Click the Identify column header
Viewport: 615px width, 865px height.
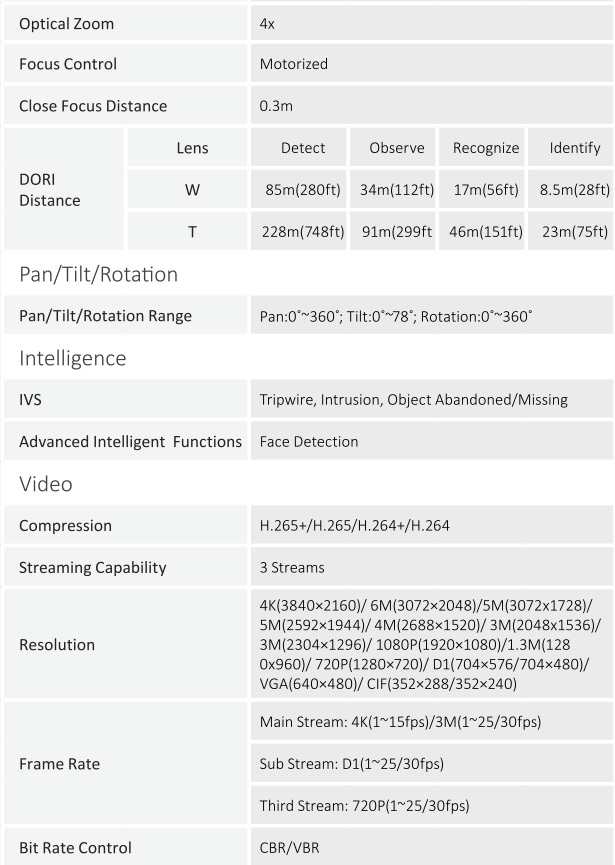571,147
